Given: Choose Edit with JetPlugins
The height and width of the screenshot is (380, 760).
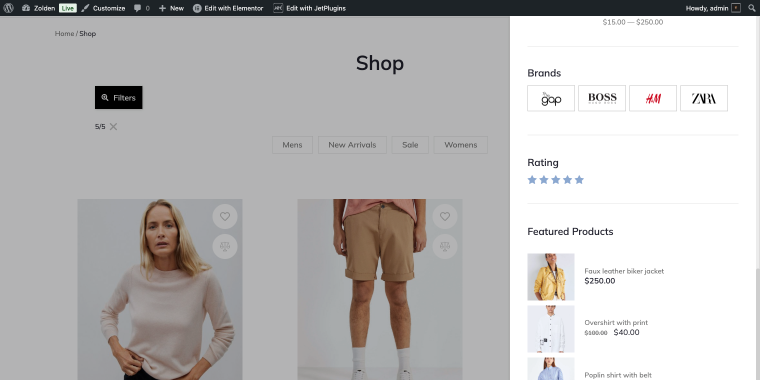Looking at the screenshot, I should (x=310, y=8).
